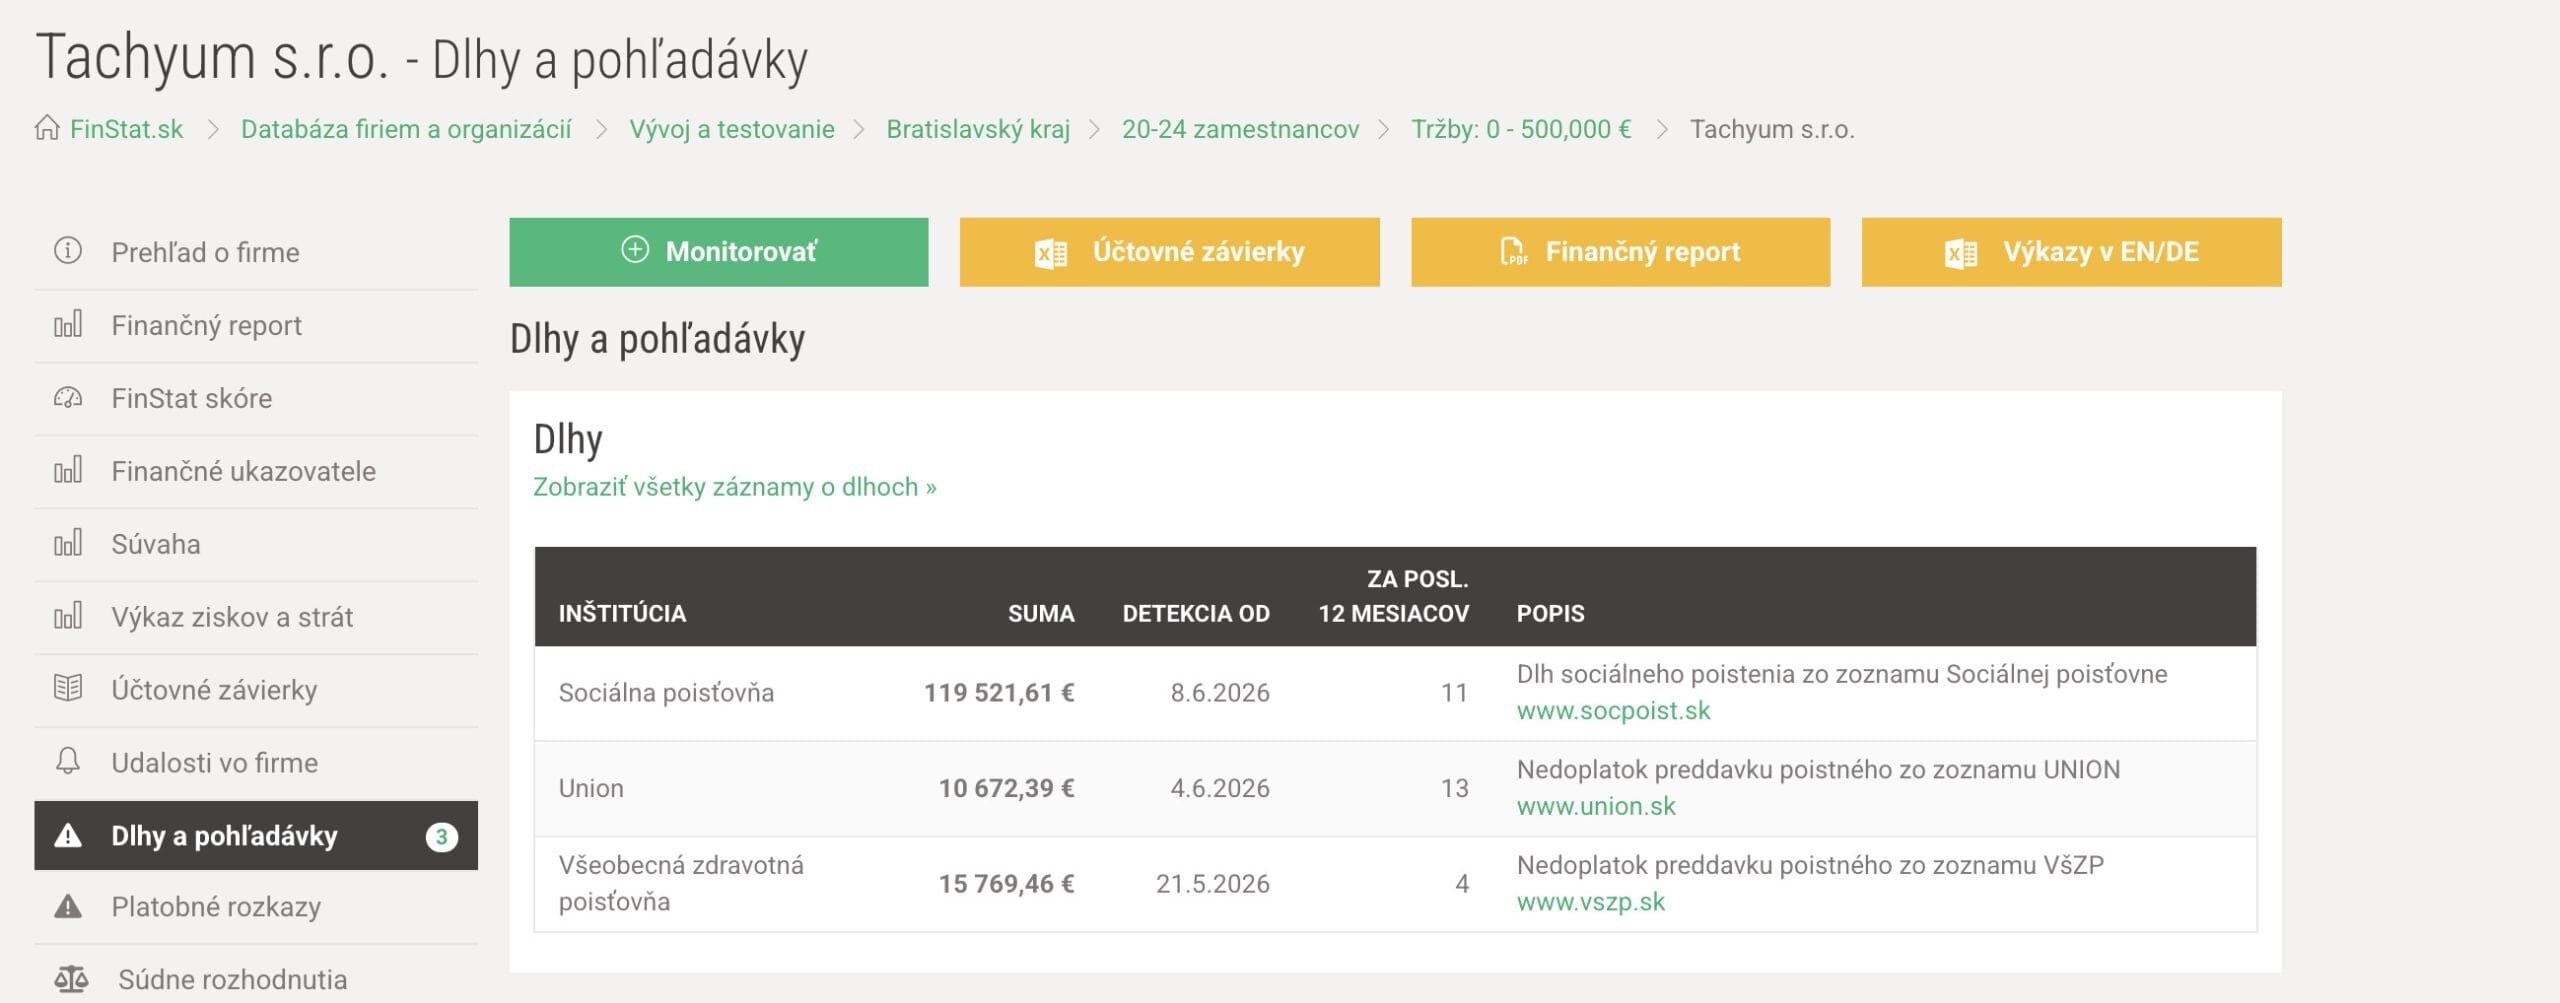
Task: Click the Tržby: 0 - 500,000 € breadcrumb
Action: coord(1521,129)
